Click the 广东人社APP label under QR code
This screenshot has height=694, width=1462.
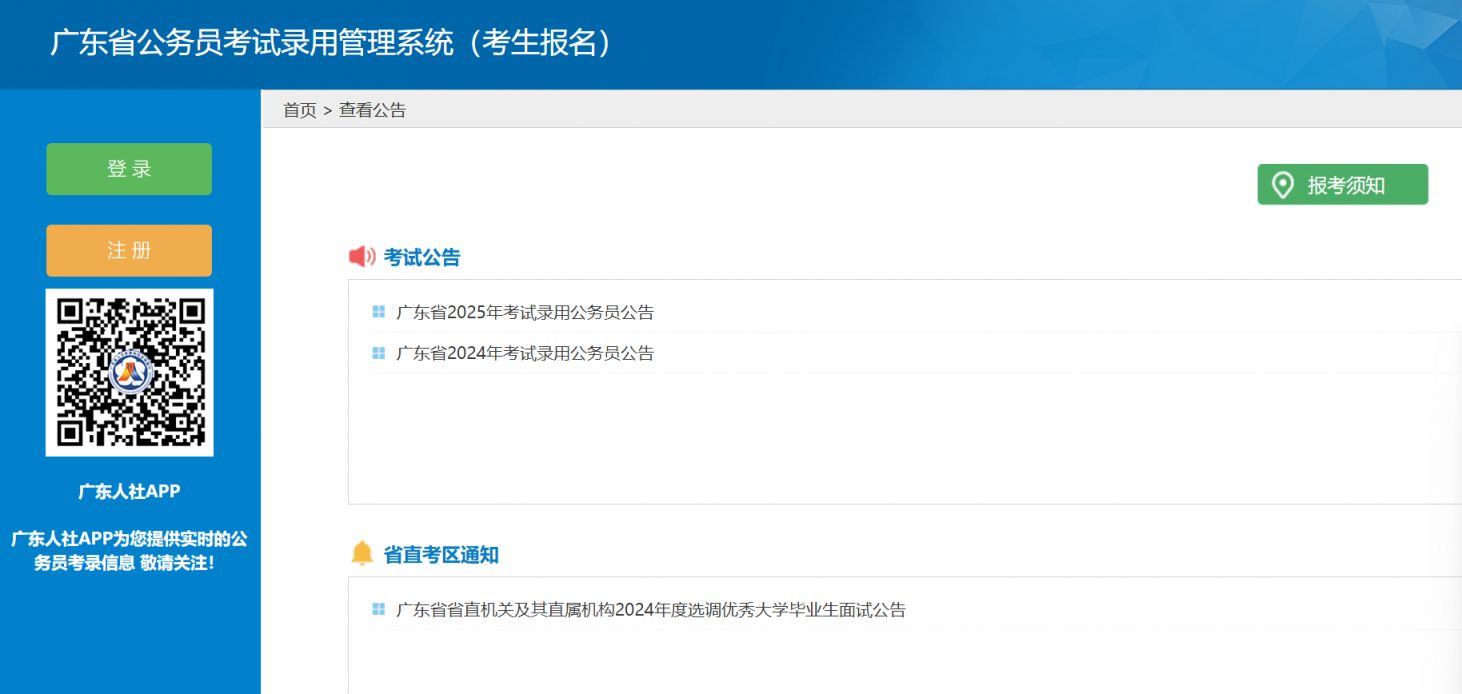129,491
